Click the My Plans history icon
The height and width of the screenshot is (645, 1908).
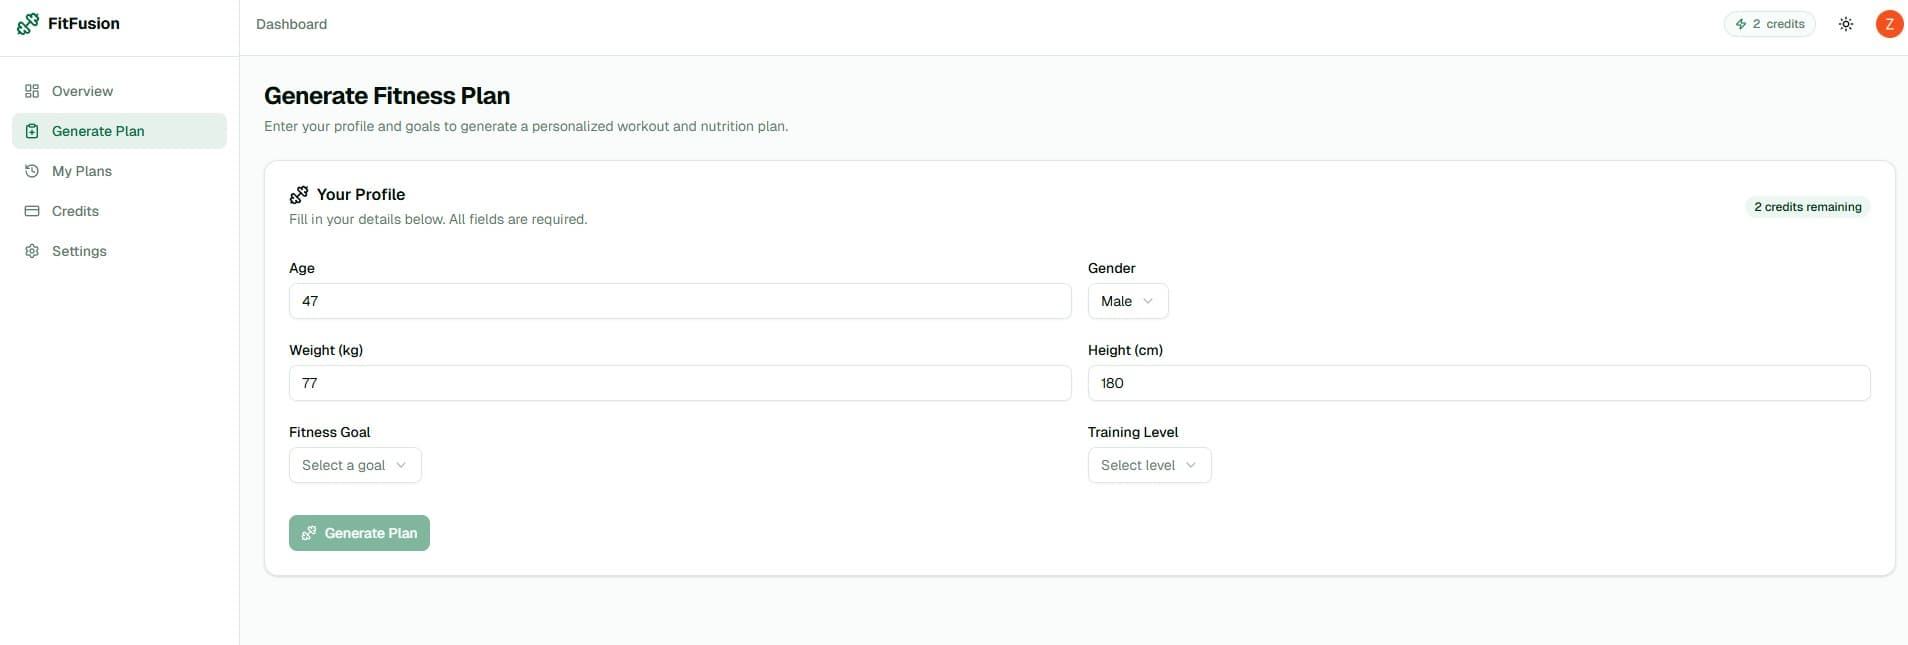point(32,171)
